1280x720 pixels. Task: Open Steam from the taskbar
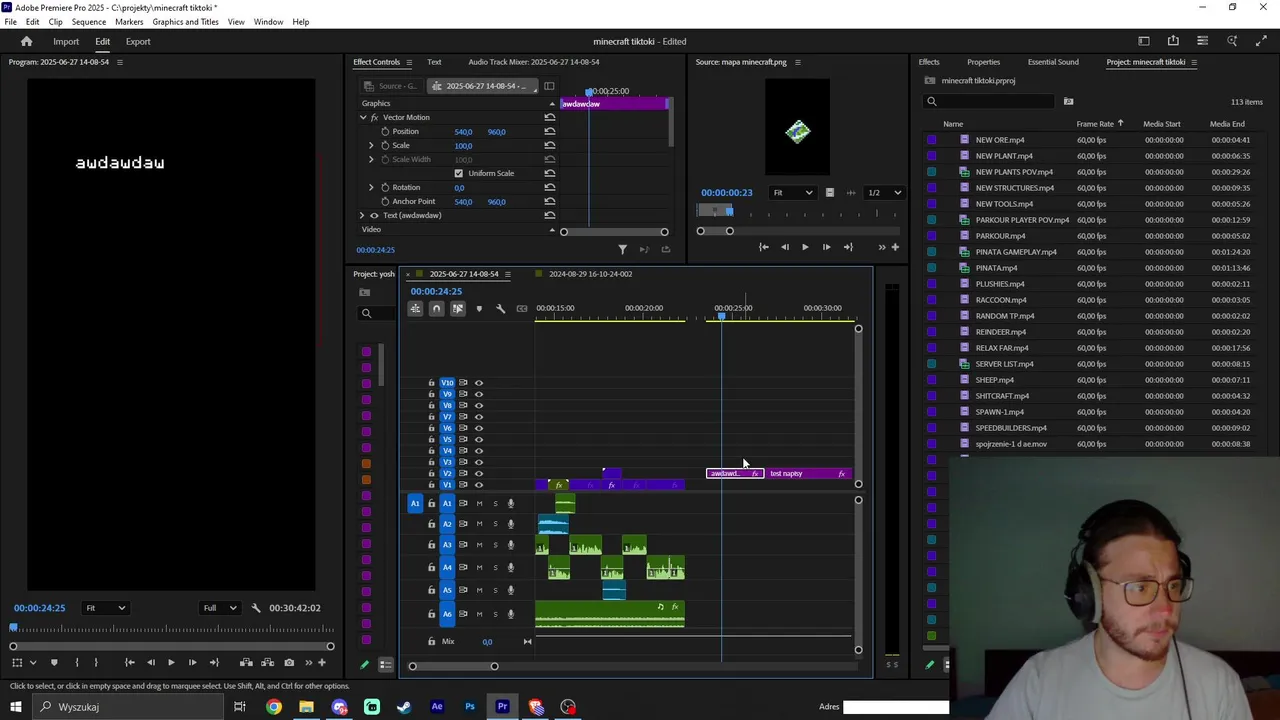tap(404, 707)
